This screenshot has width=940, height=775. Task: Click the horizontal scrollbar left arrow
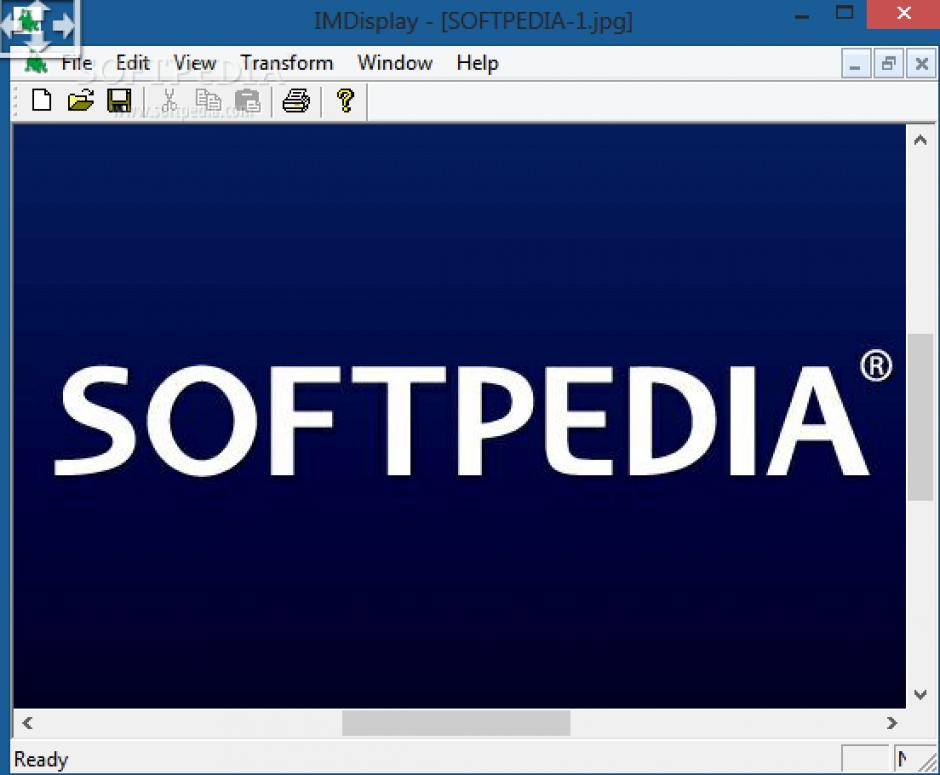tap(27, 723)
